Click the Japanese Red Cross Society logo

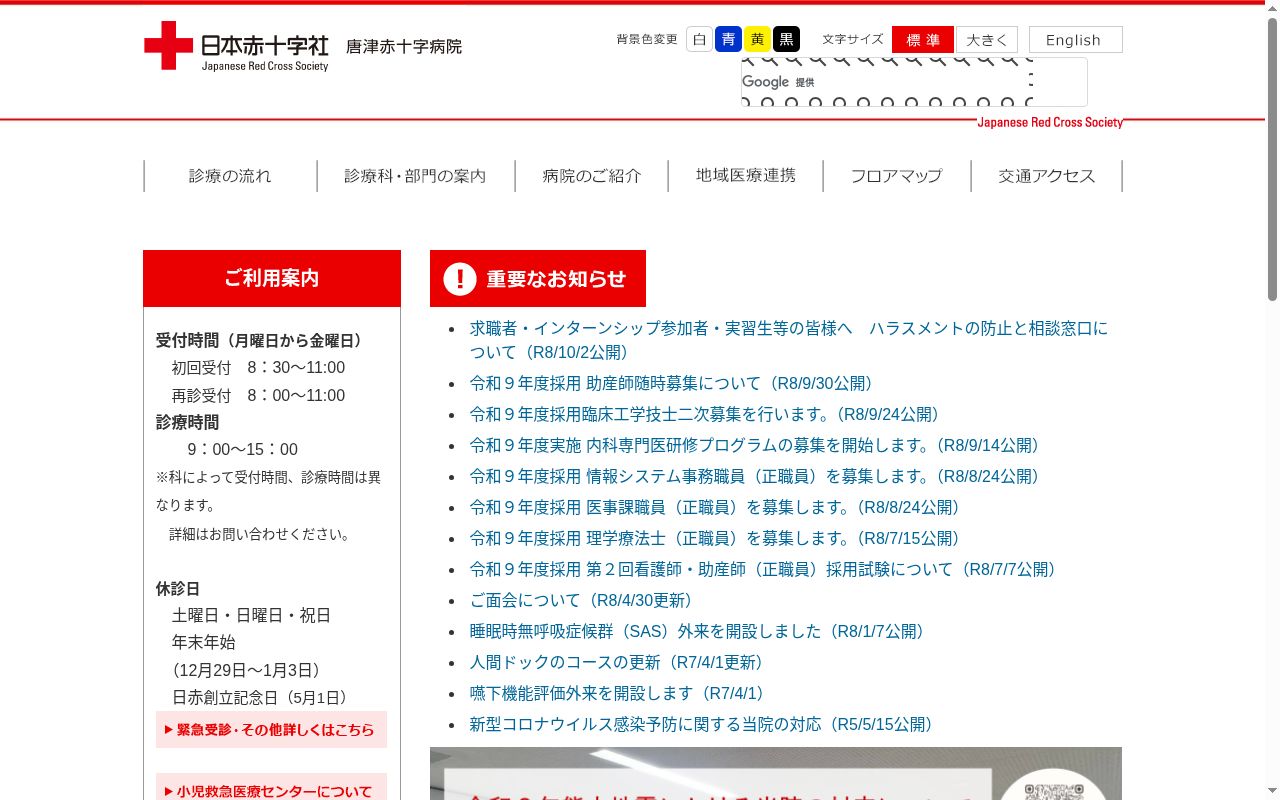[x=237, y=46]
